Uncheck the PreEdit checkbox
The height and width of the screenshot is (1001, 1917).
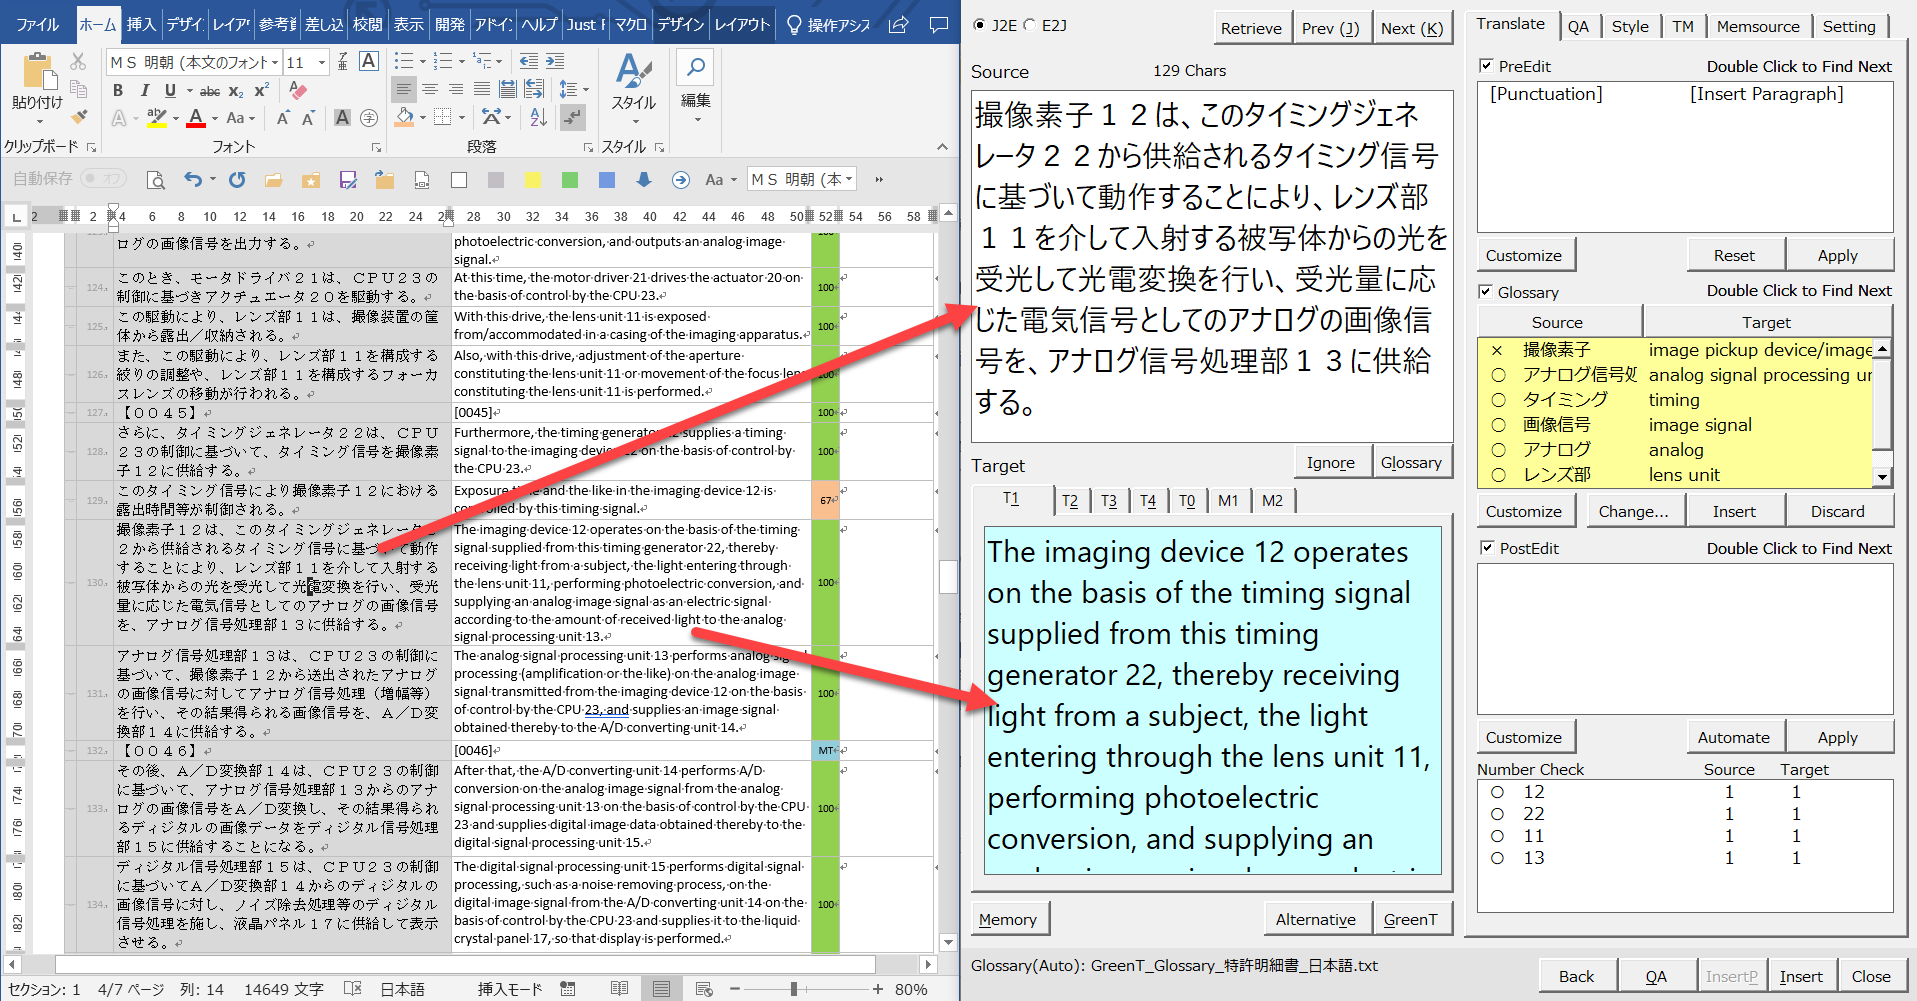click(x=1486, y=66)
